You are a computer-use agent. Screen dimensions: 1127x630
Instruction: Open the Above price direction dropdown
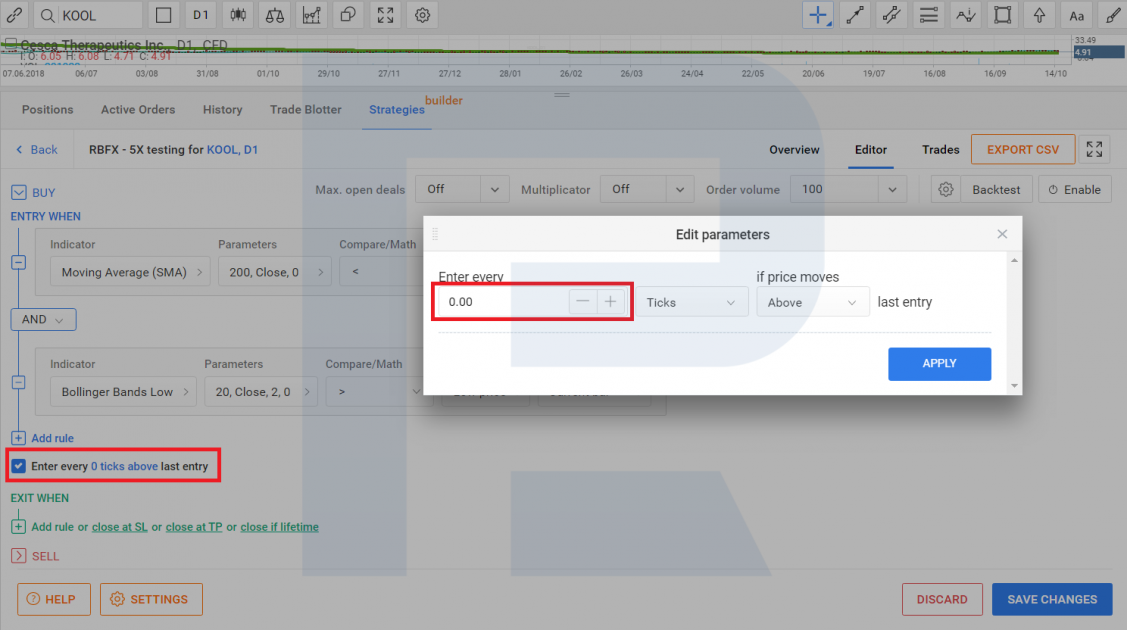(812, 302)
